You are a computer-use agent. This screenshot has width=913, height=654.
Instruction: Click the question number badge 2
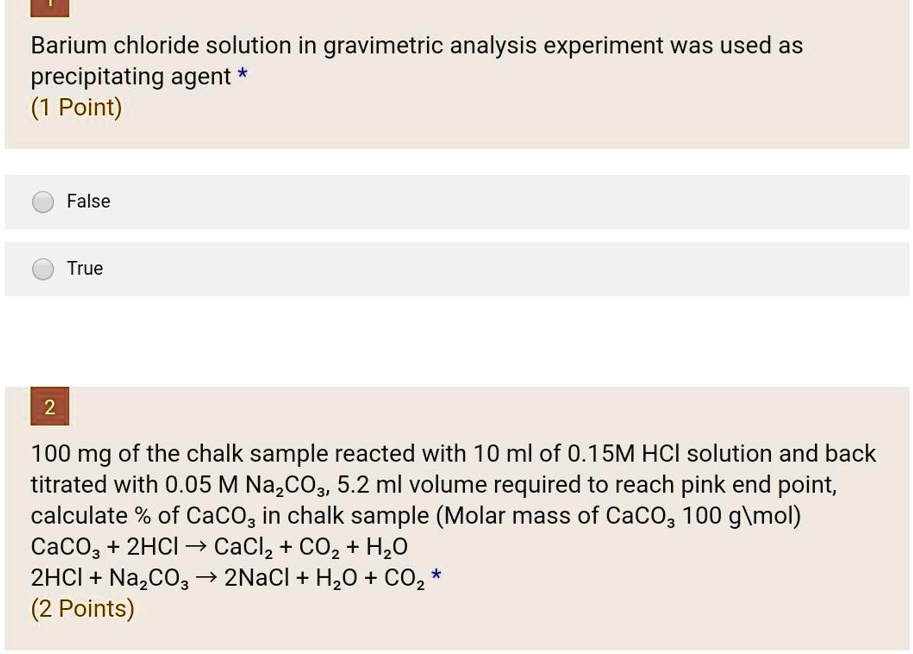click(x=49, y=406)
